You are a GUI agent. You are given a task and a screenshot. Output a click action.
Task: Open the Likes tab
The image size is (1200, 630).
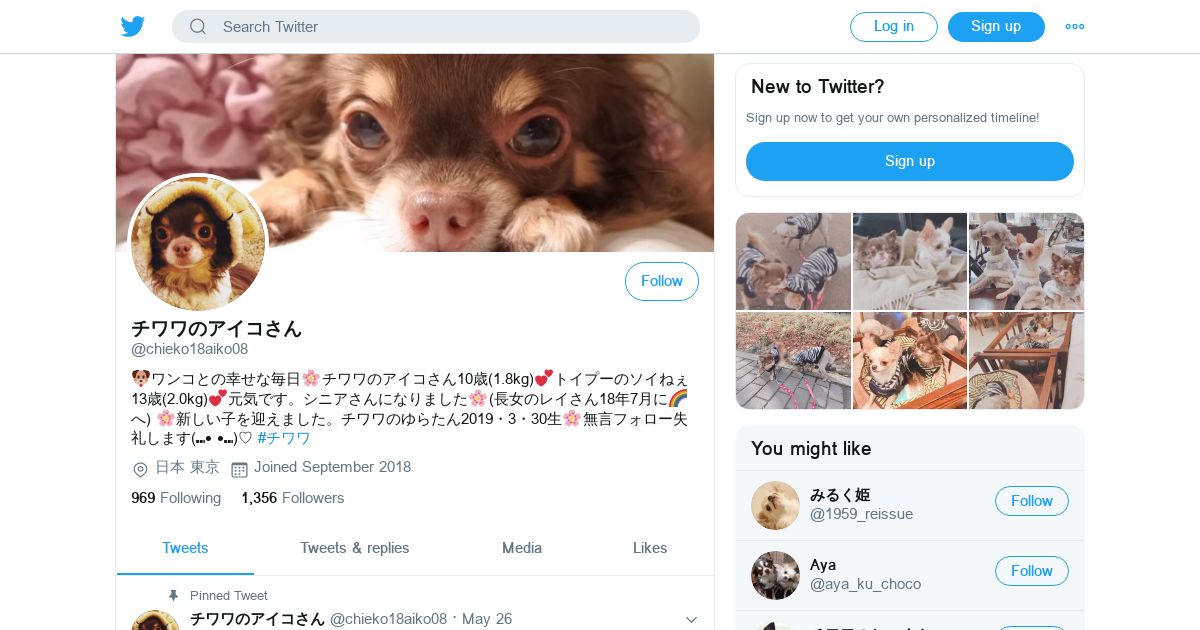650,548
